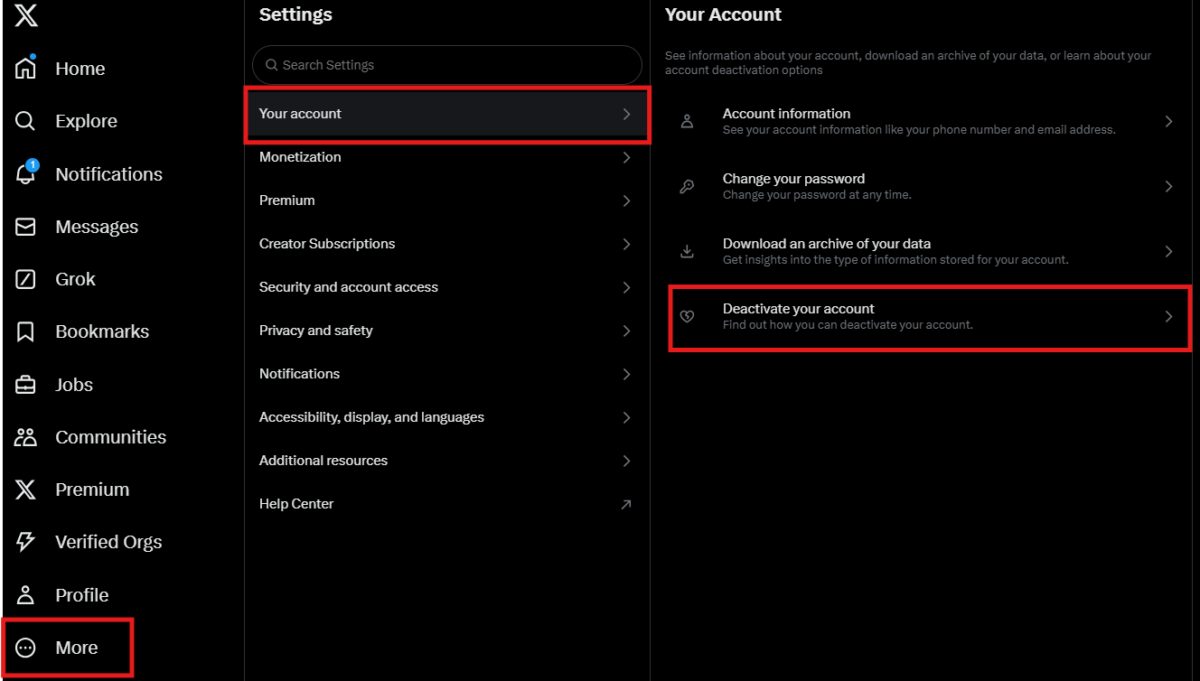Click the Home house icon
Screen dimensions: 1200x681
(x=26, y=68)
